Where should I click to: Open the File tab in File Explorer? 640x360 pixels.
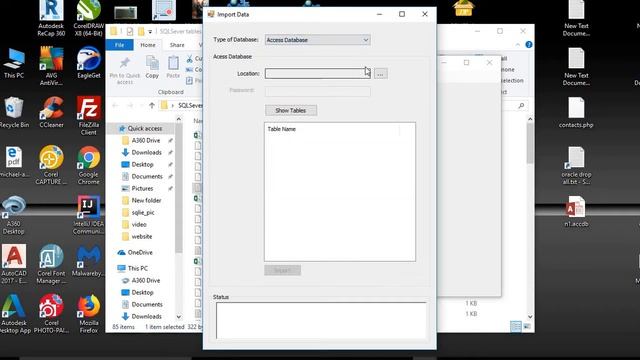120,45
